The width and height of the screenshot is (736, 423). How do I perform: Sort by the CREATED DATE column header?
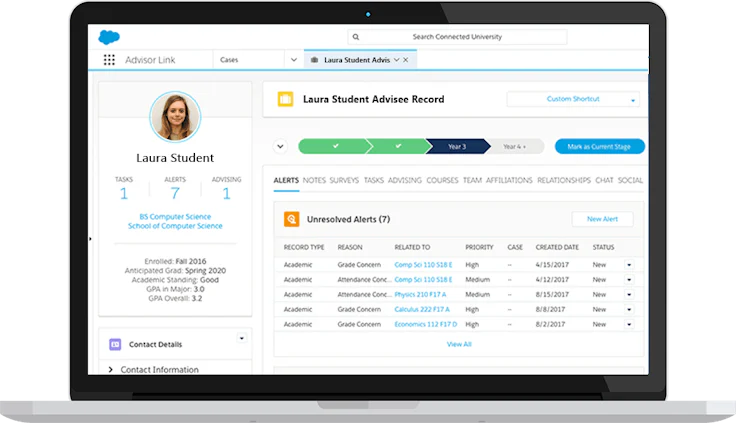(x=557, y=247)
